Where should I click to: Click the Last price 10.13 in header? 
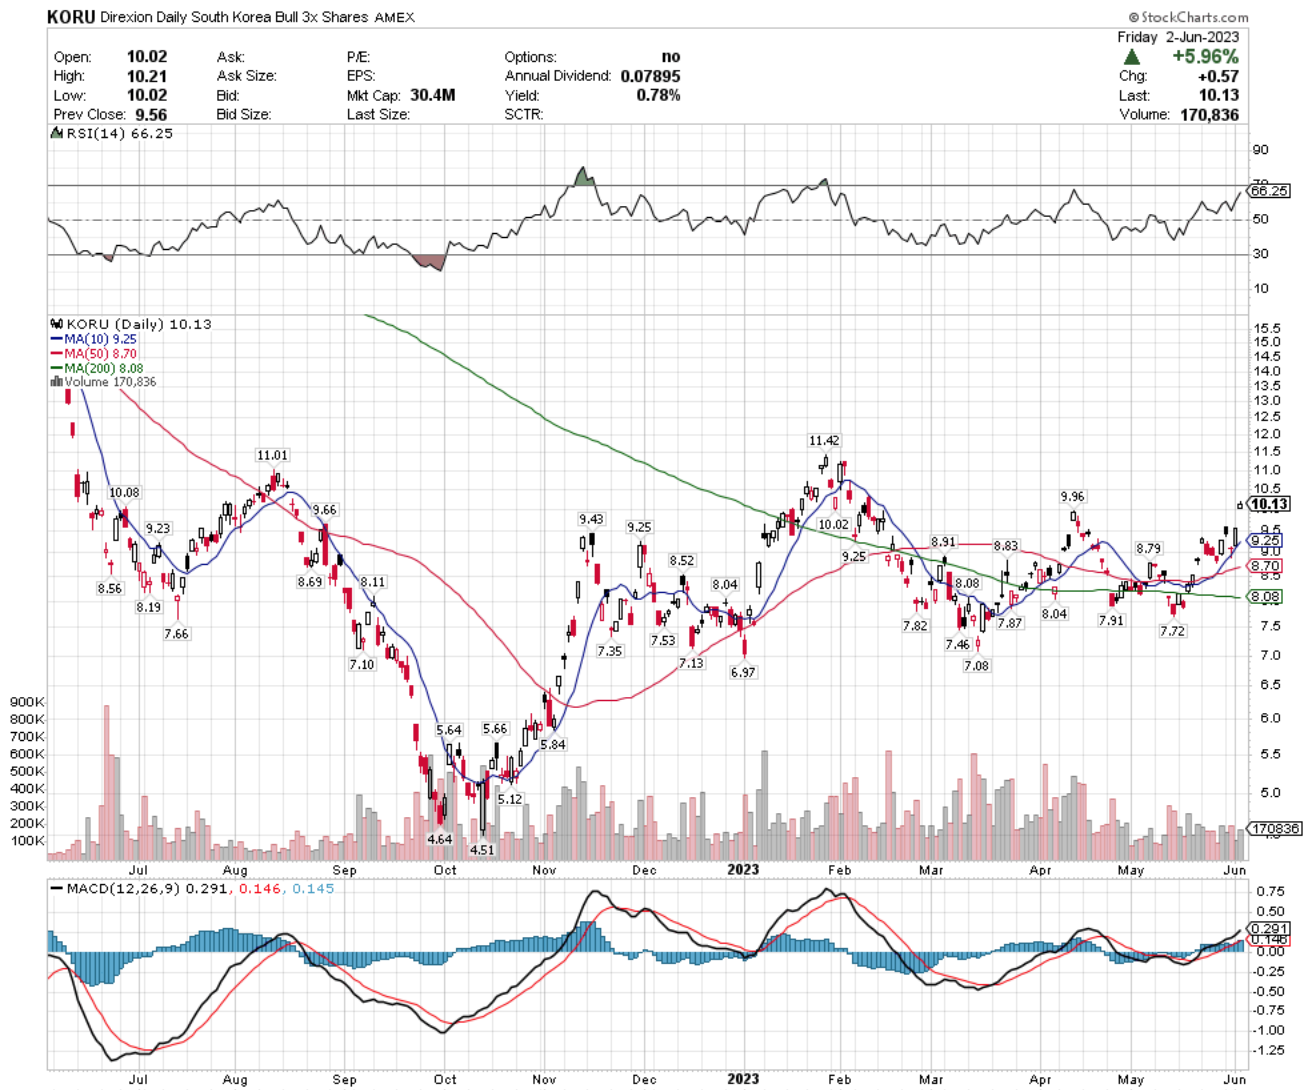(x=1219, y=95)
